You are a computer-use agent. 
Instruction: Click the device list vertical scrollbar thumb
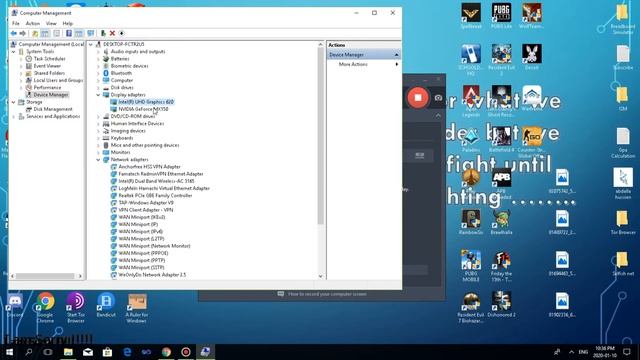coord(320,135)
